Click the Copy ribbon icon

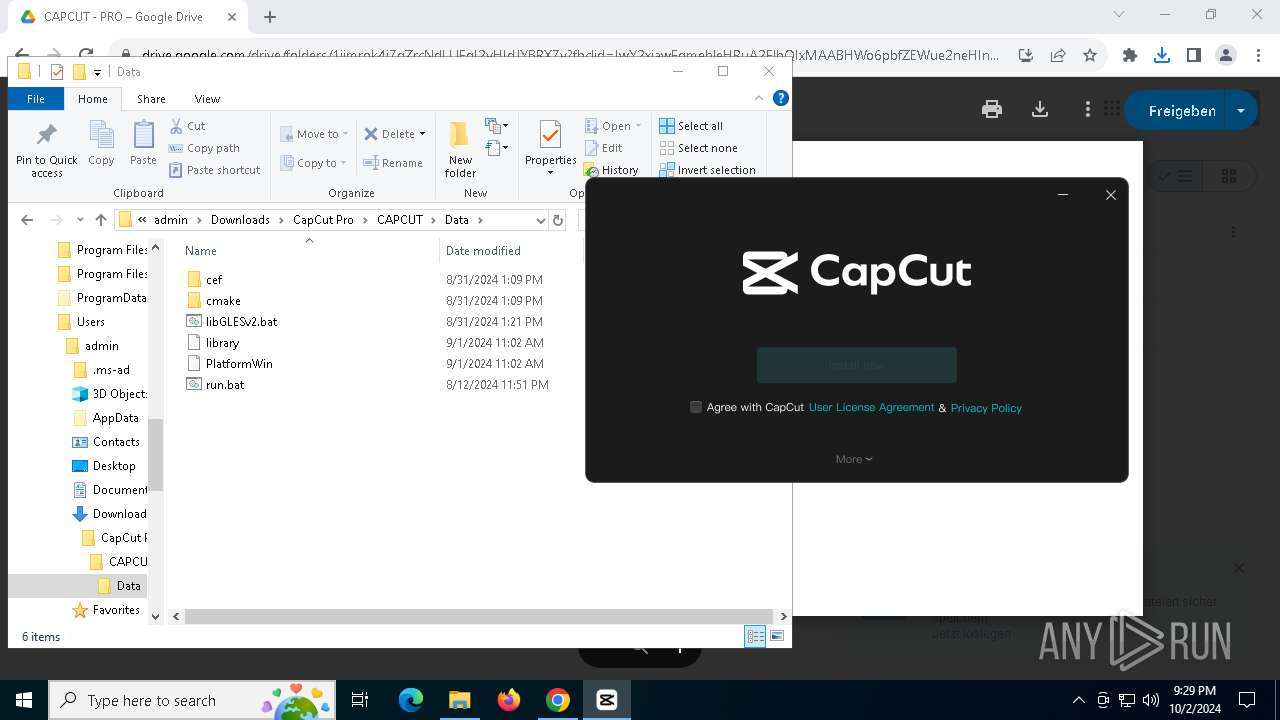coord(101,136)
